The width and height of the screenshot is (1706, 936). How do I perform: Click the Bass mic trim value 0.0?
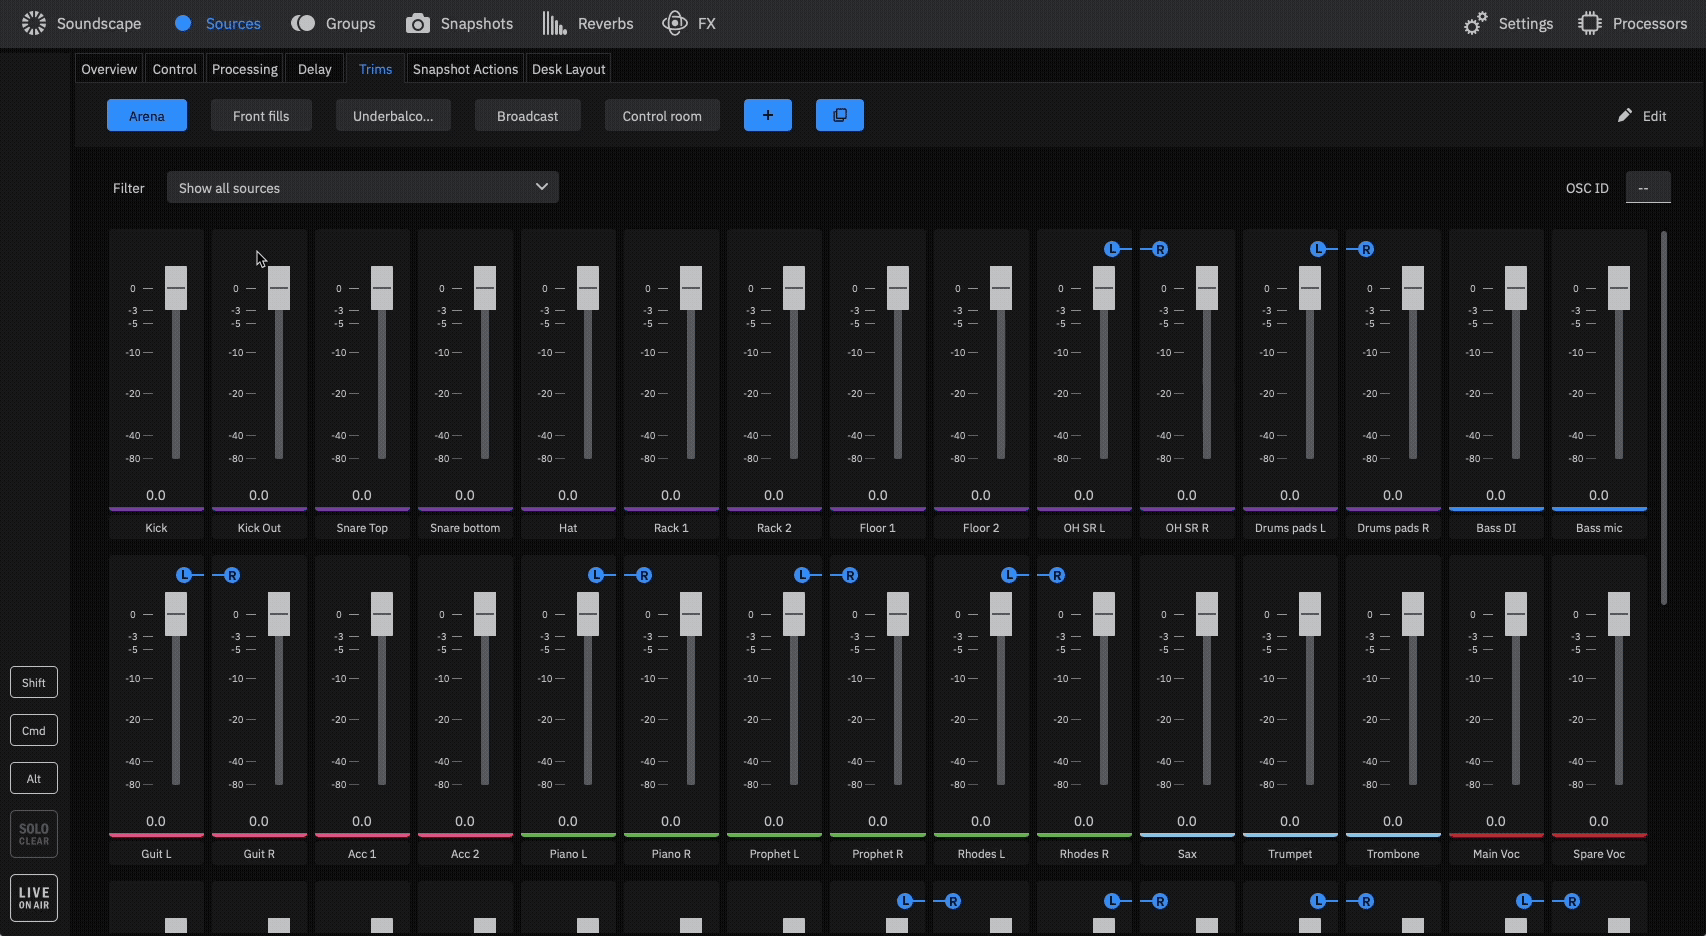(x=1599, y=495)
